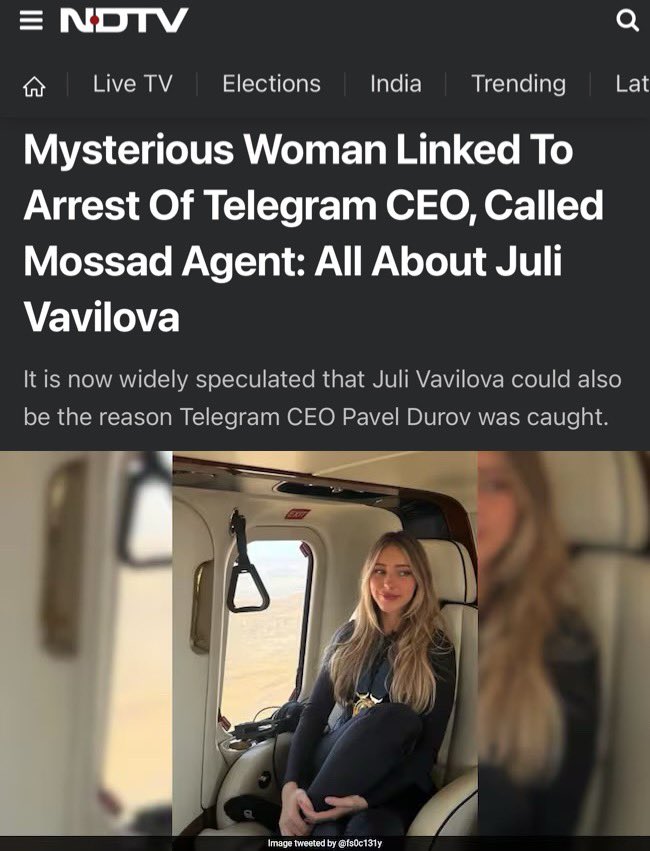
Task: Click the word Mossad in the headline
Action: [x=98, y=261]
